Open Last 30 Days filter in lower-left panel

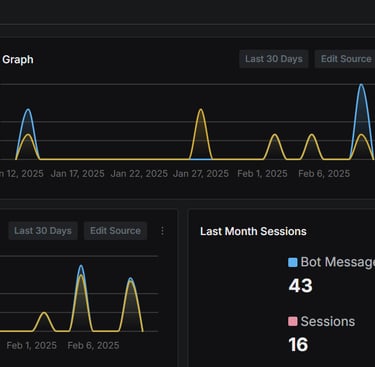pyautogui.click(x=43, y=231)
